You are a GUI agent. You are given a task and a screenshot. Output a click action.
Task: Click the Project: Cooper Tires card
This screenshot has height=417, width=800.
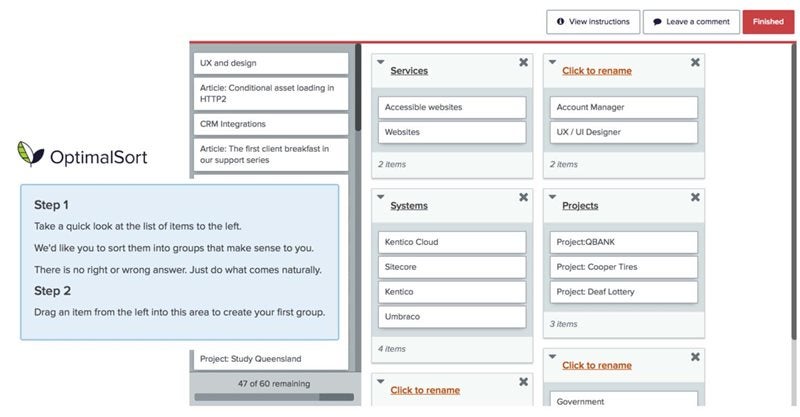pyautogui.click(x=624, y=267)
